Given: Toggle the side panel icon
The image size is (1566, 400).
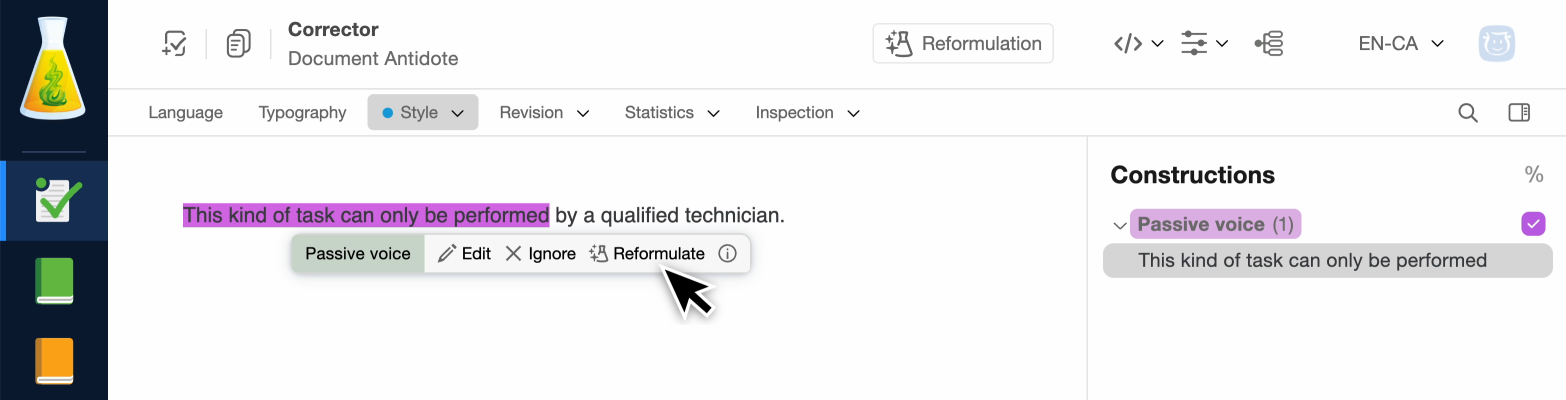Looking at the screenshot, I should [1519, 113].
